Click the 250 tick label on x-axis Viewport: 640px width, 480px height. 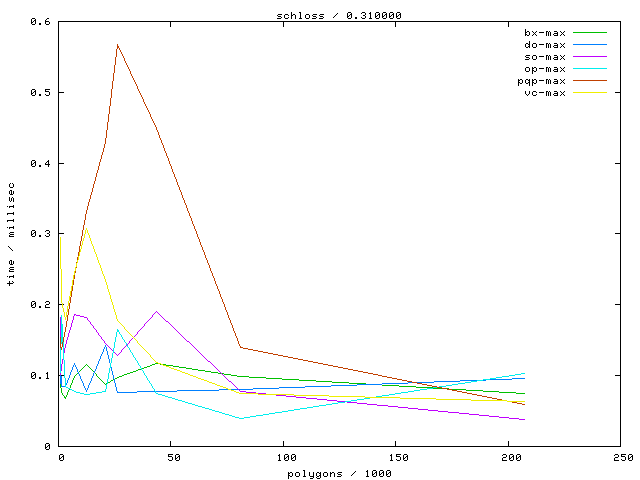click(x=620, y=457)
